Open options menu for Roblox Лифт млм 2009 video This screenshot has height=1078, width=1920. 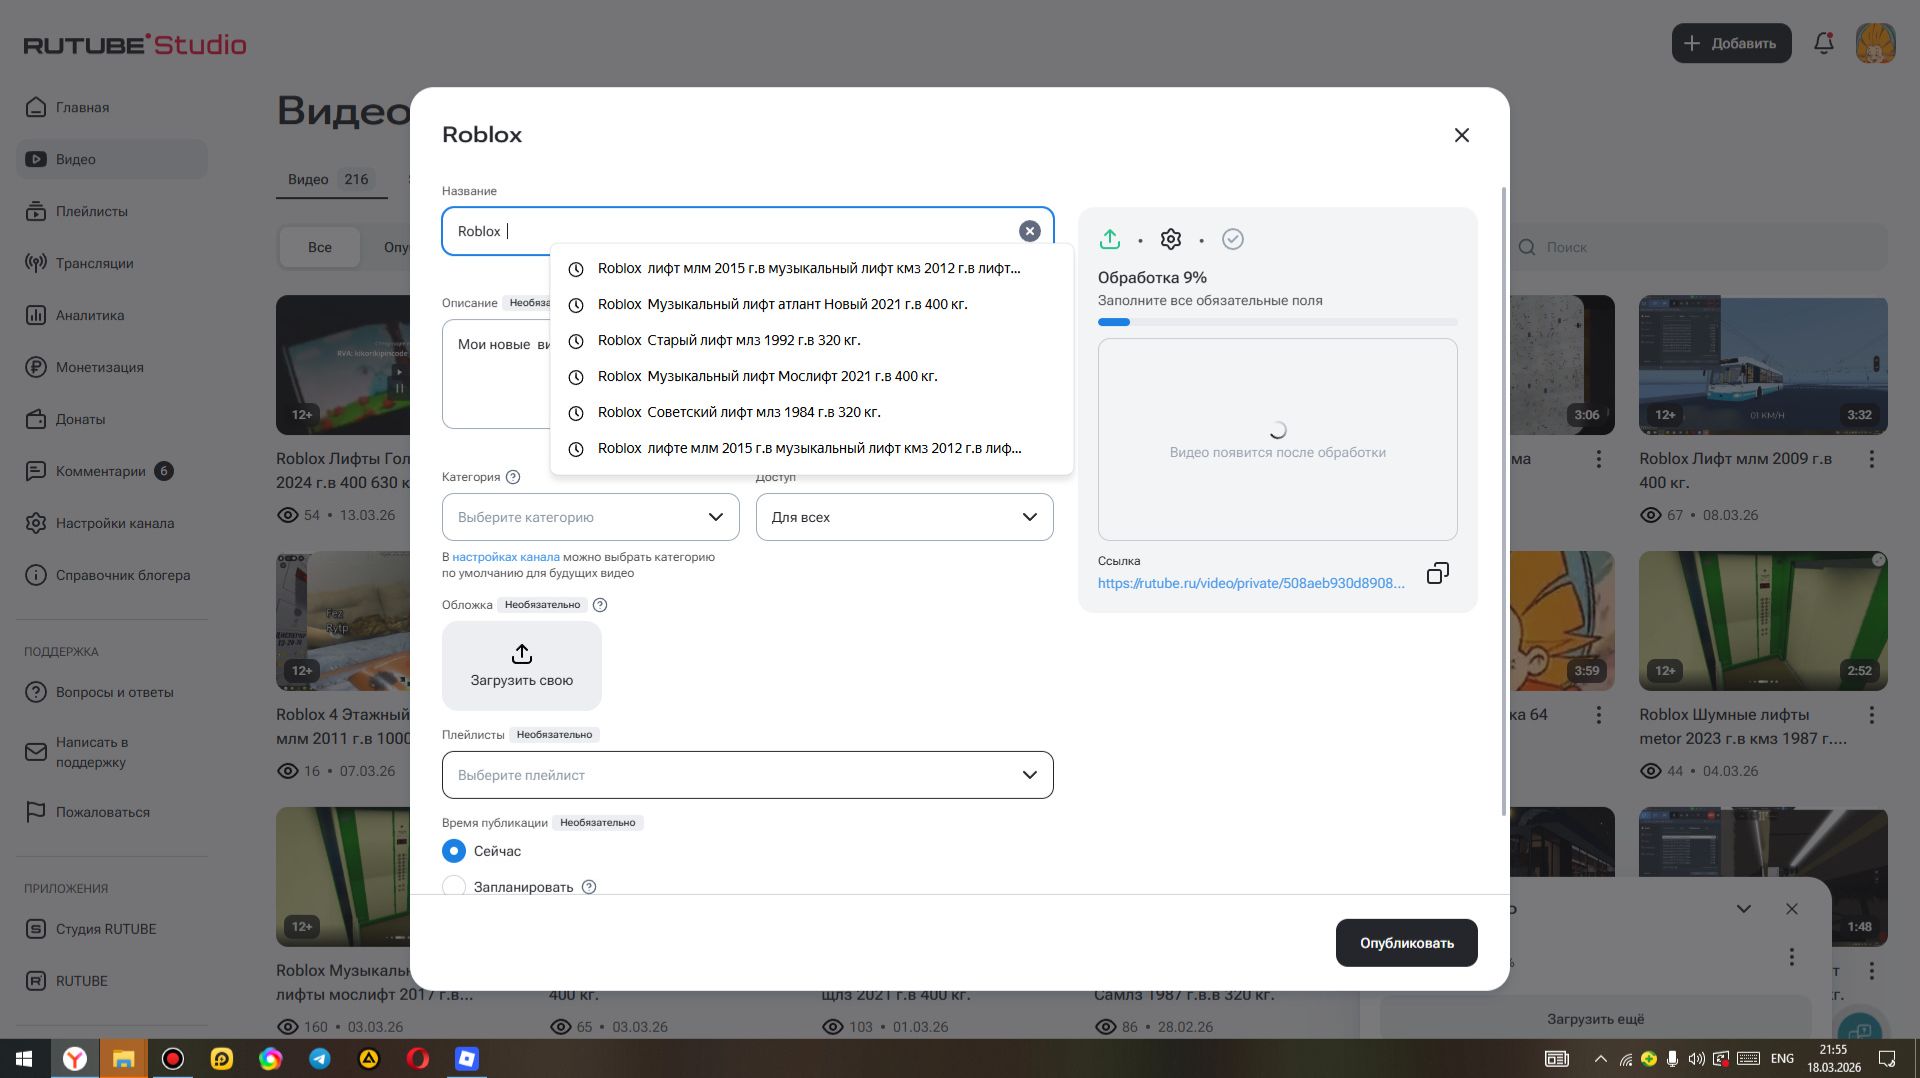point(1872,459)
